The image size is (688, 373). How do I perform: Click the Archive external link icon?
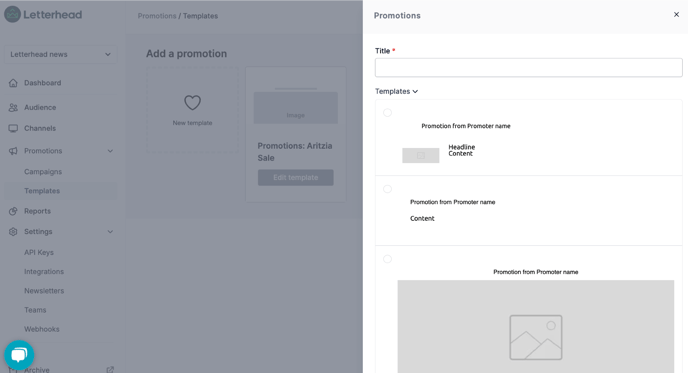[x=110, y=370]
